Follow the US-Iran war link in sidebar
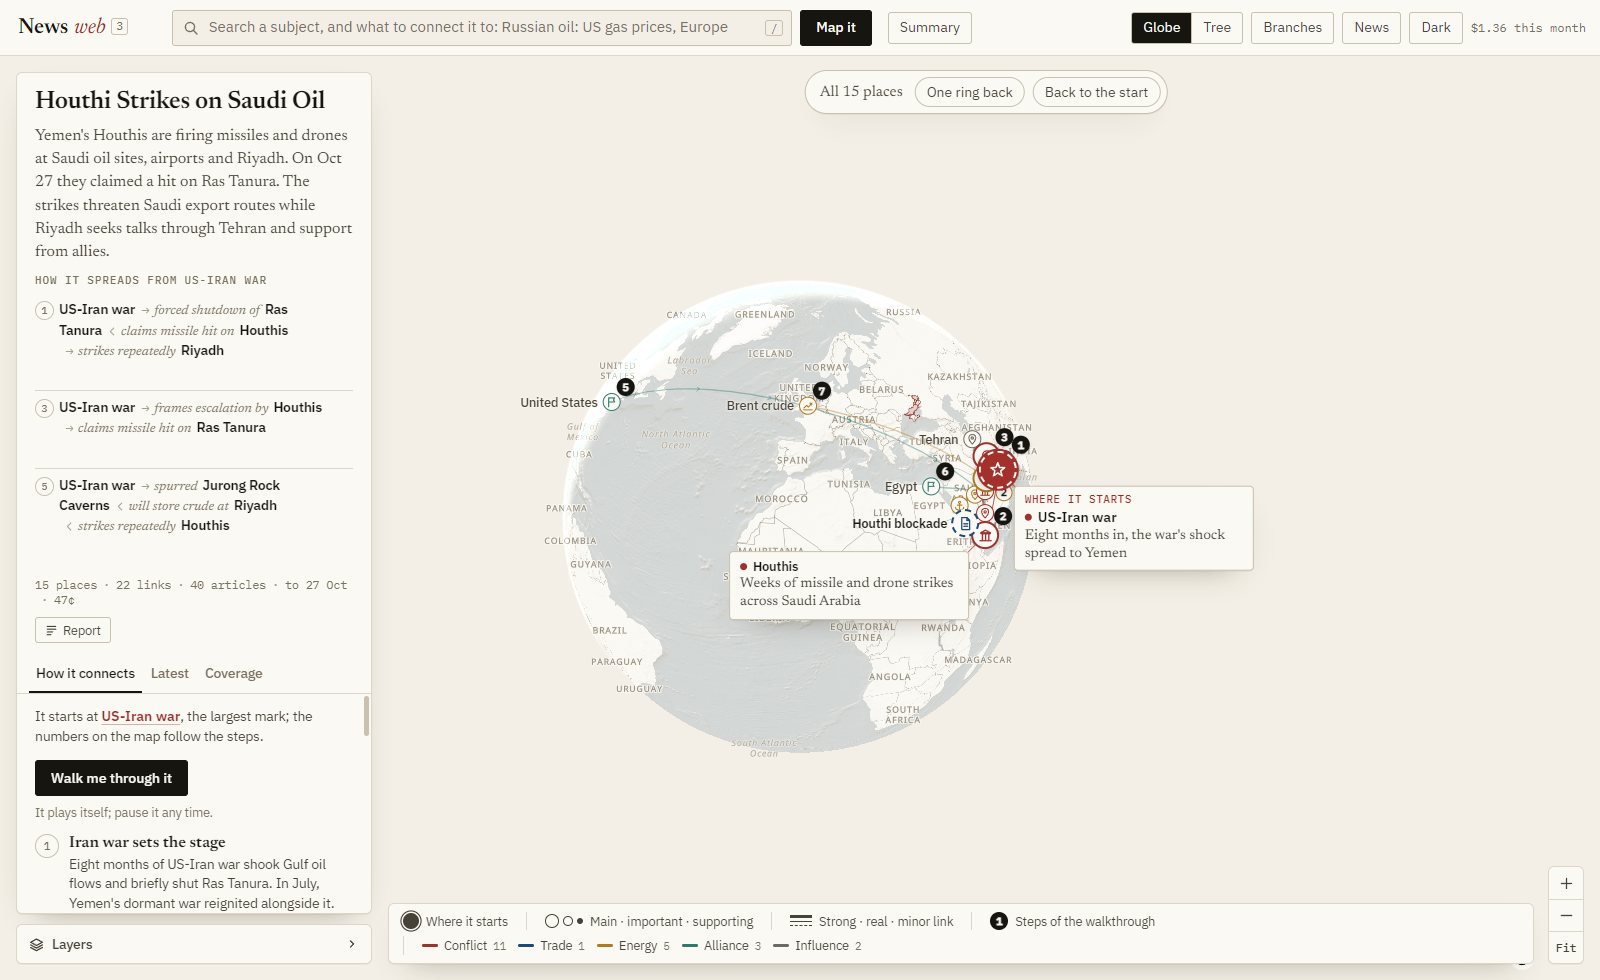This screenshot has height=980, width=1600. click(140, 716)
